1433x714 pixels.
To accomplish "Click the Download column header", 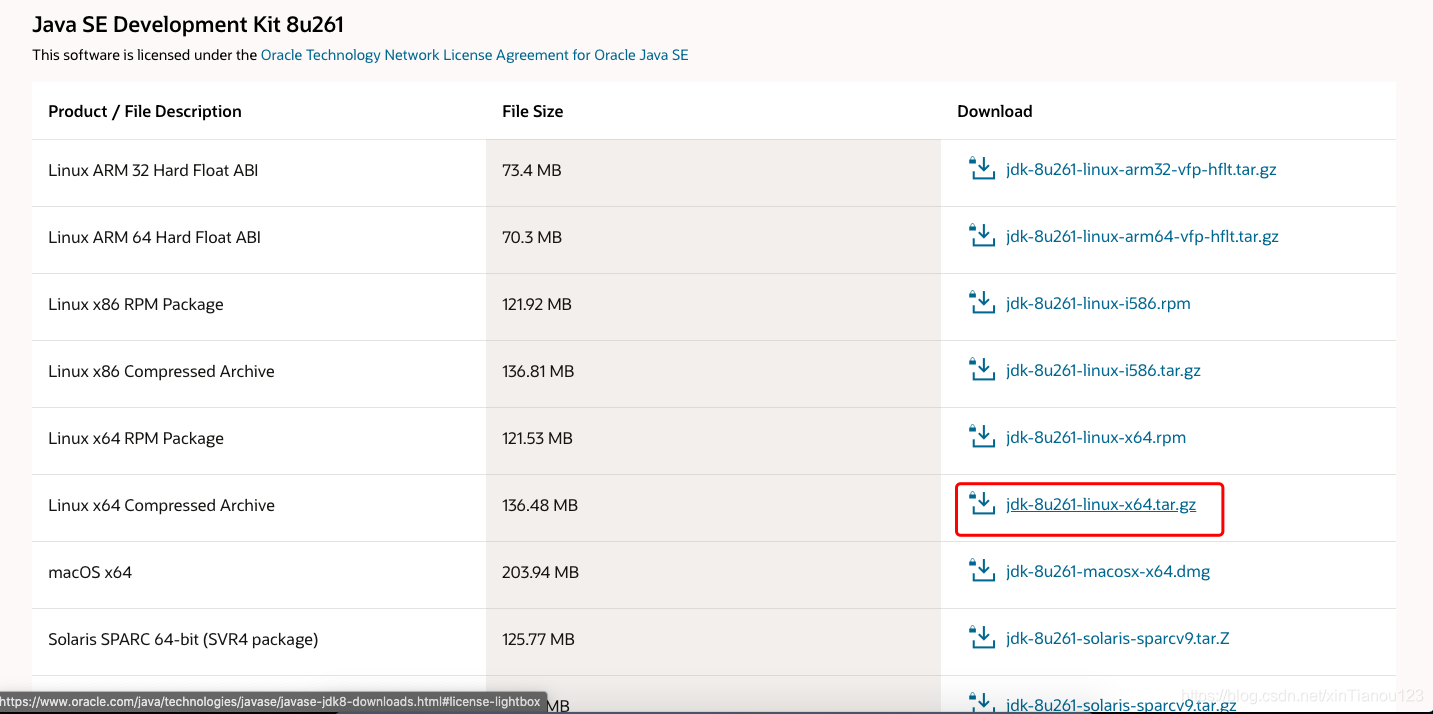I will tap(995, 111).
